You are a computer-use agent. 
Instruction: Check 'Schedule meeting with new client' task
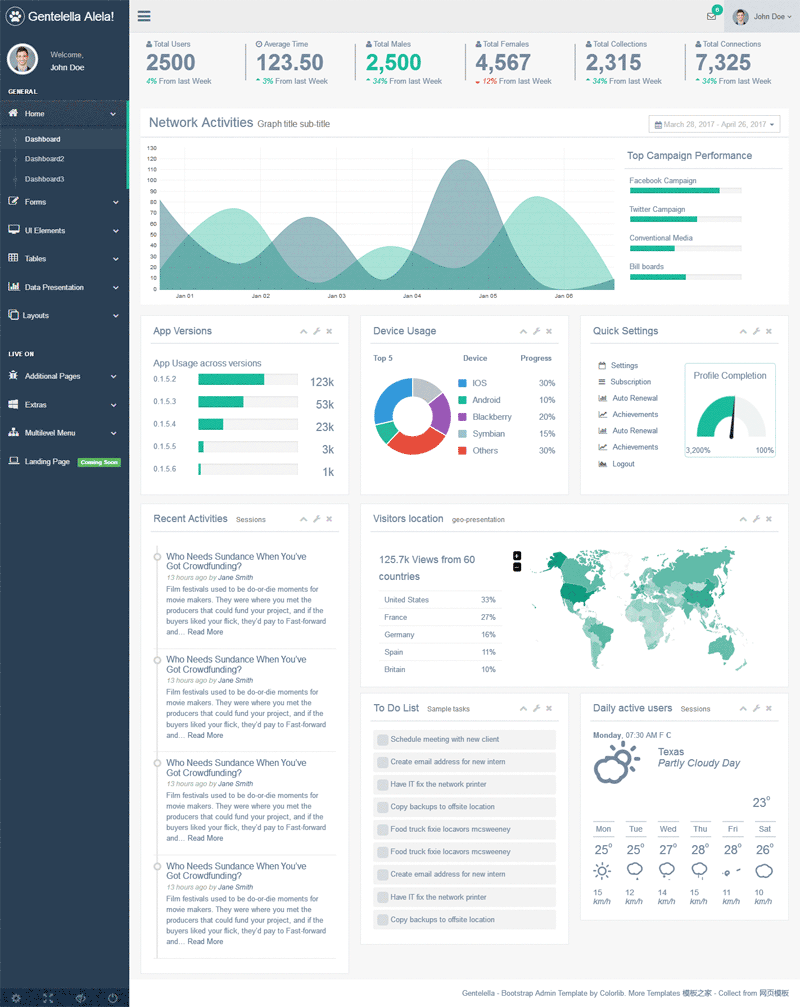(383, 740)
